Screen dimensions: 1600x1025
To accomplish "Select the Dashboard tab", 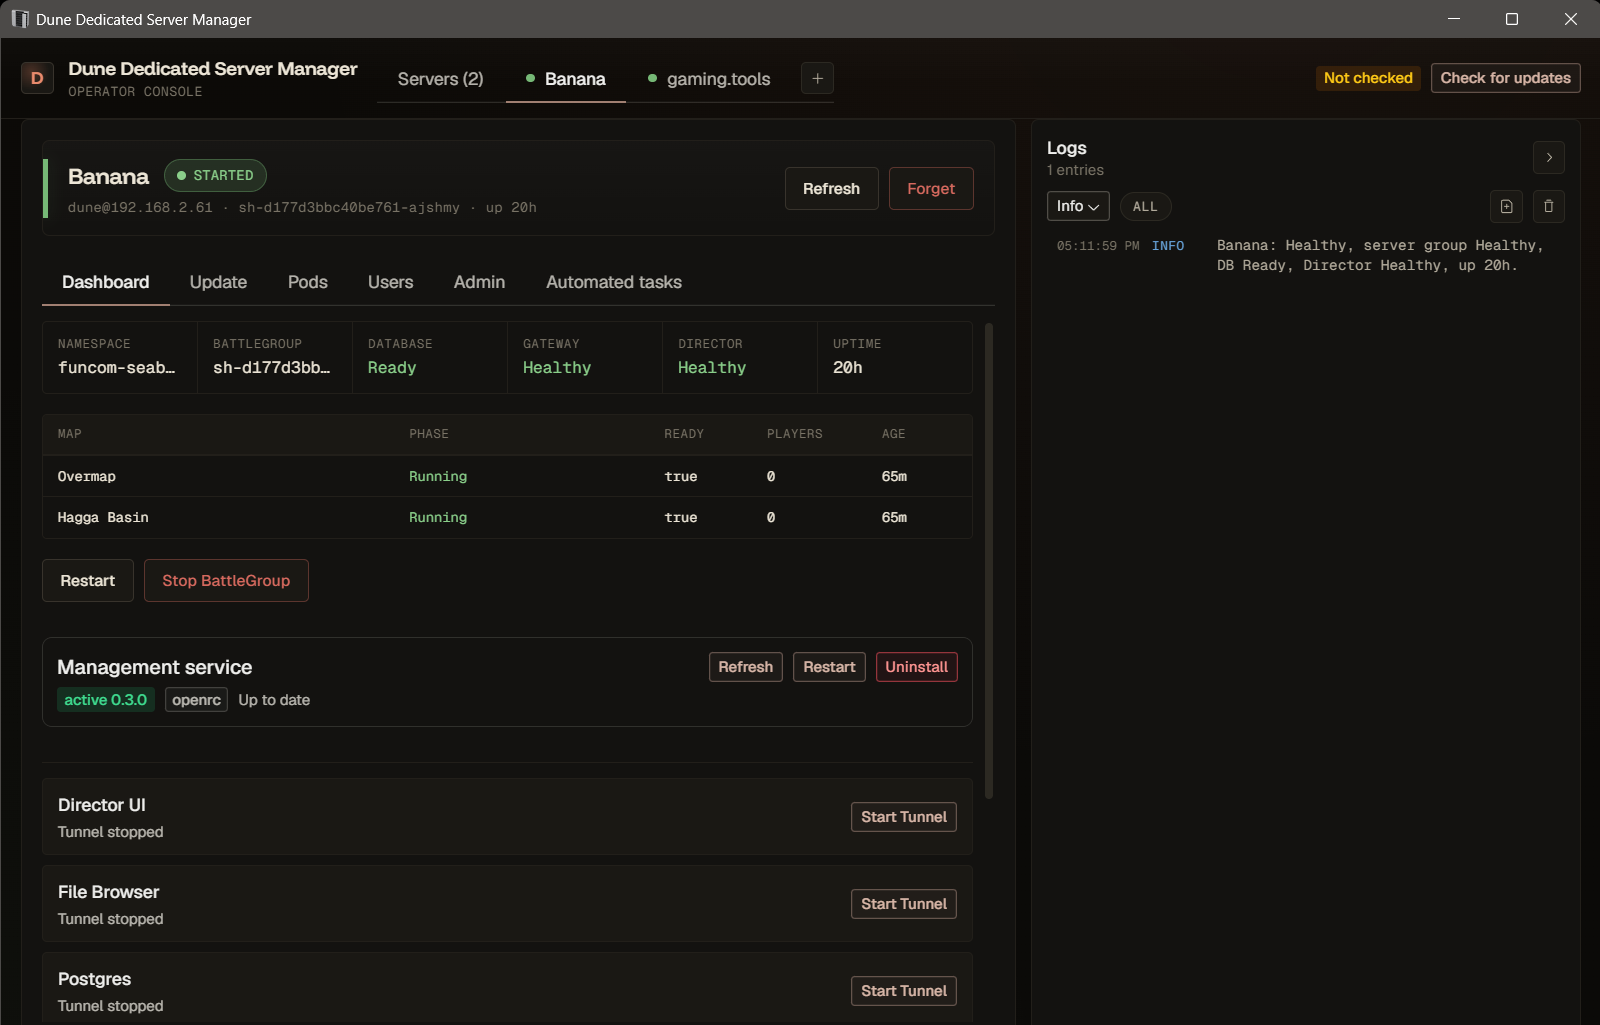I will coord(105,282).
